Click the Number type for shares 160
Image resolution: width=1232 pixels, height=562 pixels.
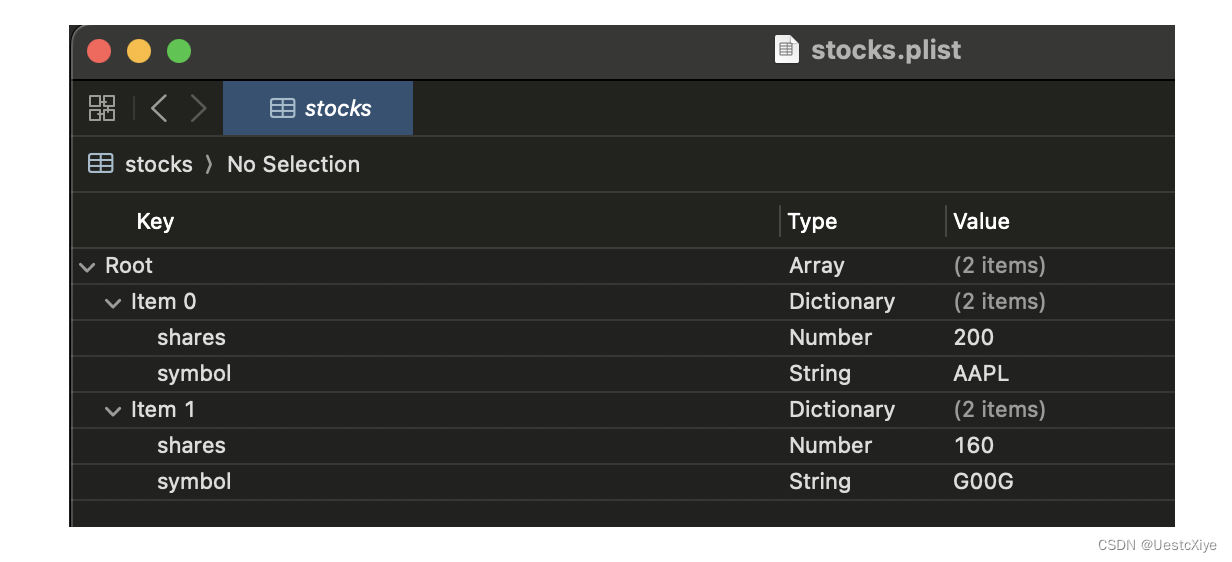[x=830, y=445]
